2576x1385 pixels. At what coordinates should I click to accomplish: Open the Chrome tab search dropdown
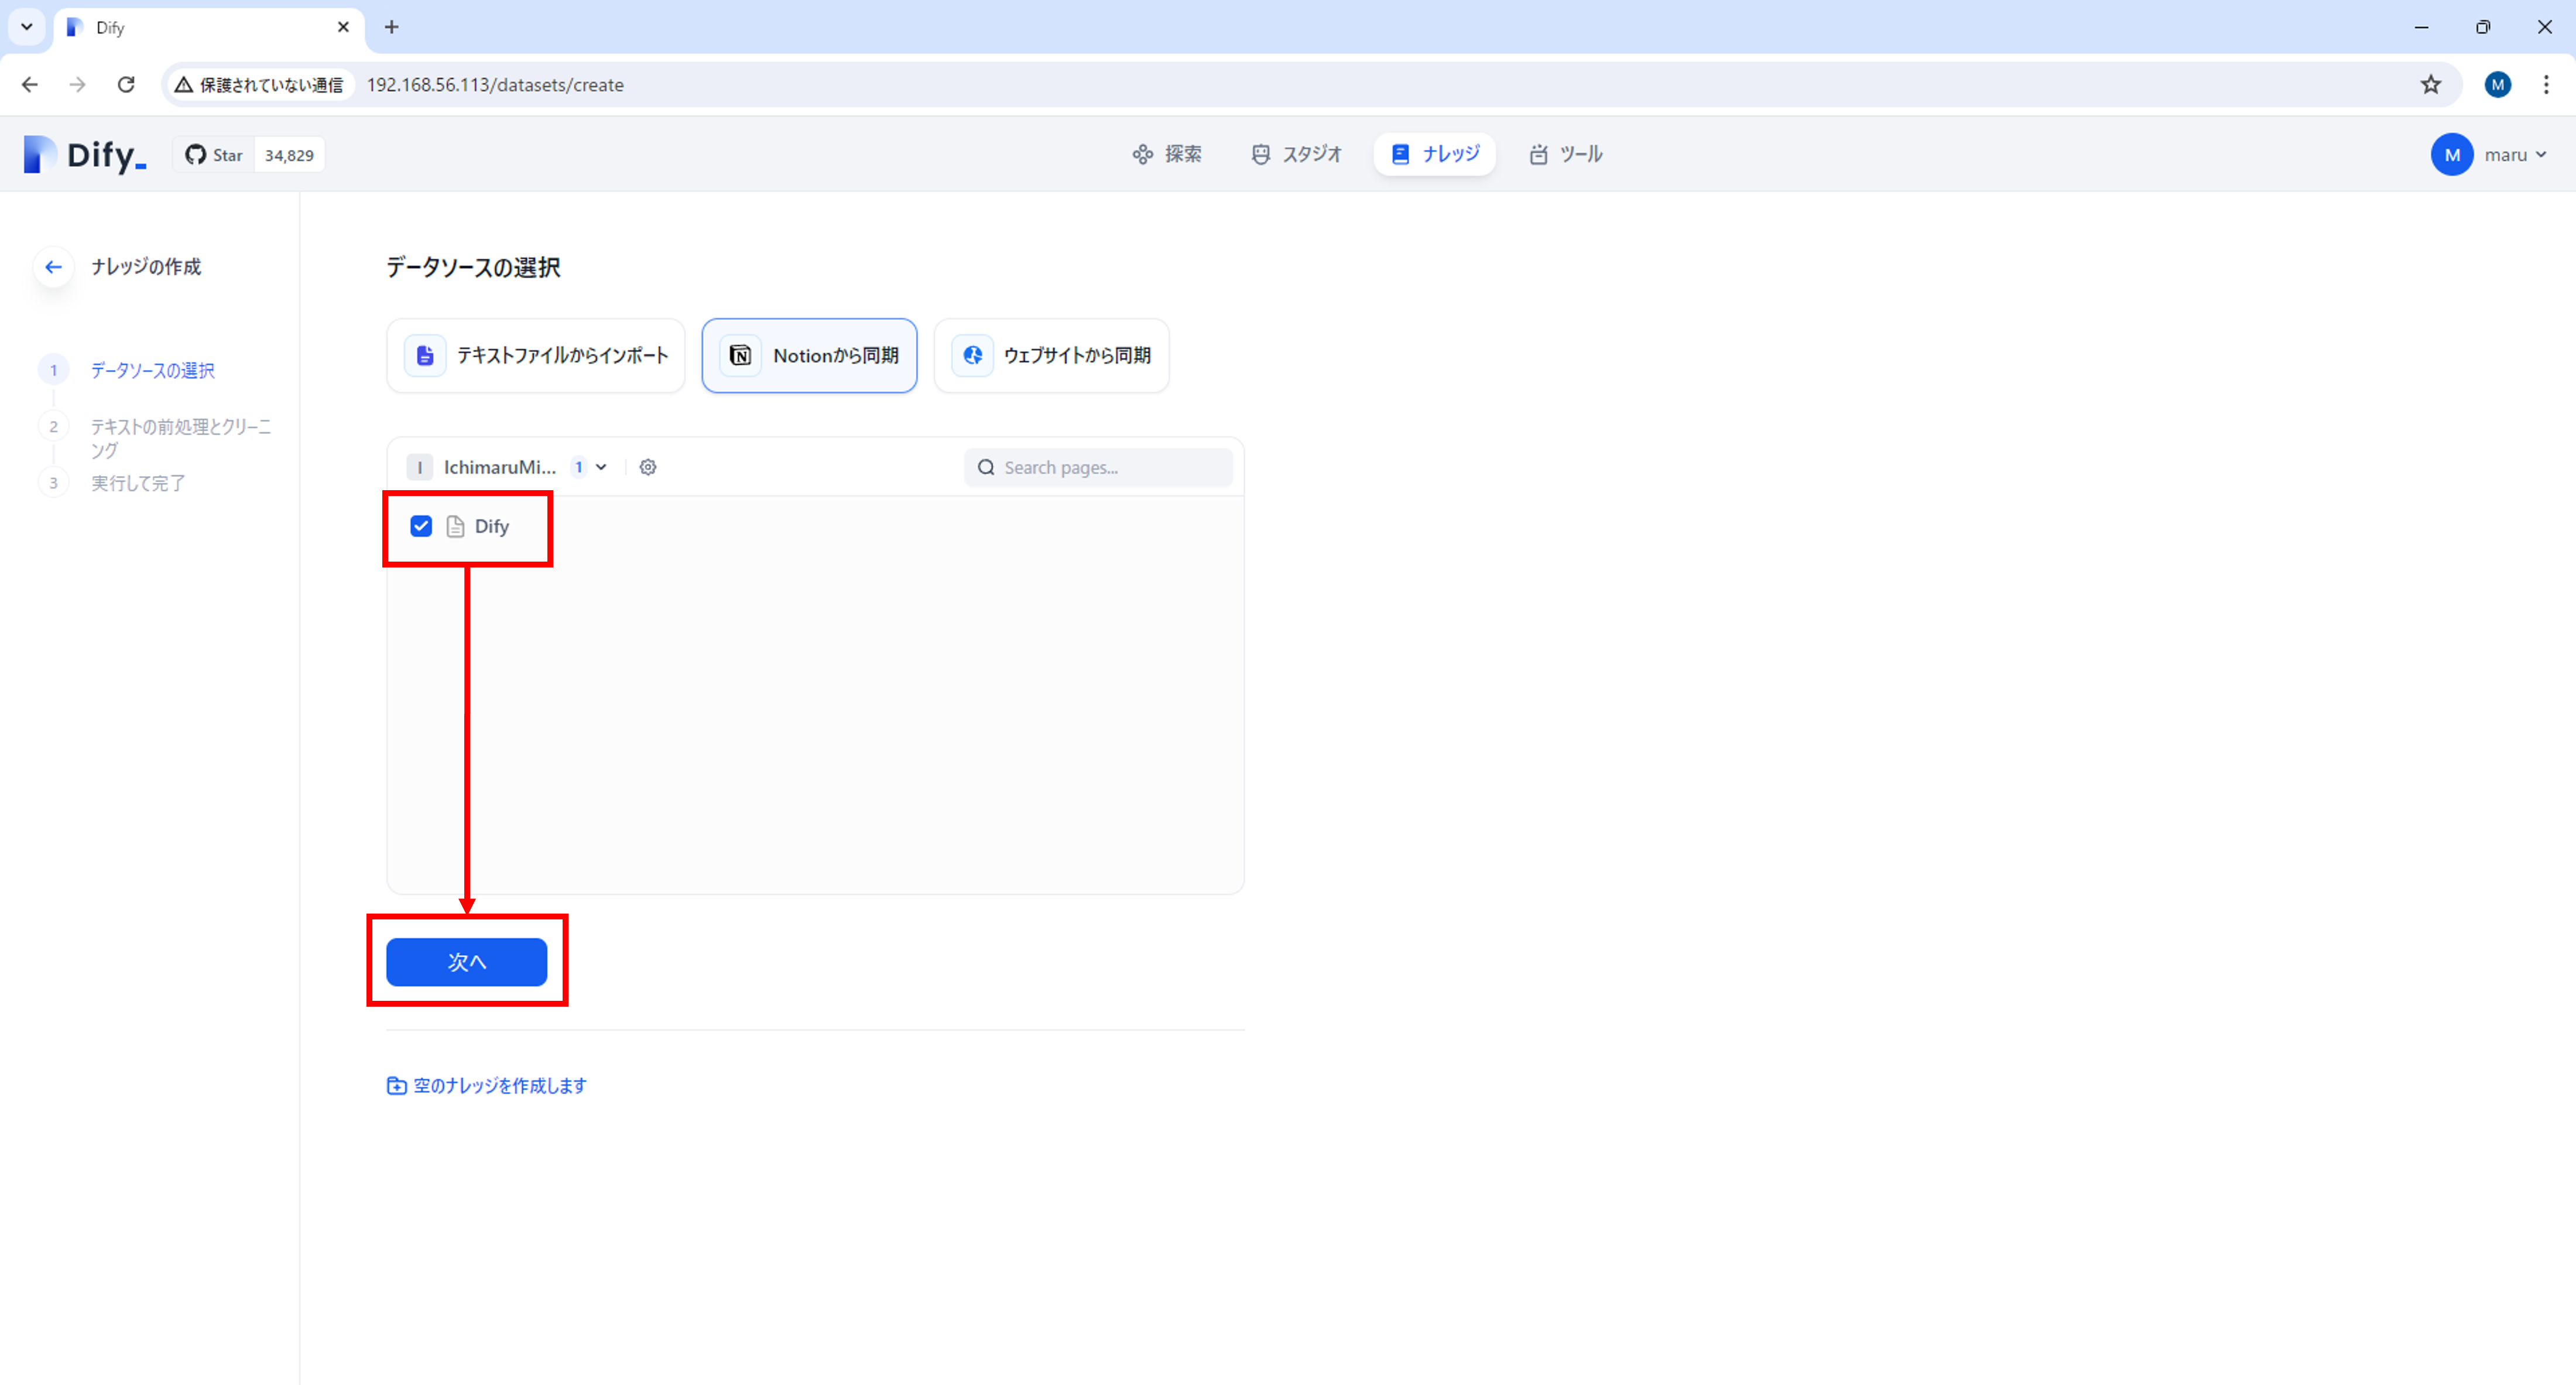[x=27, y=27]
